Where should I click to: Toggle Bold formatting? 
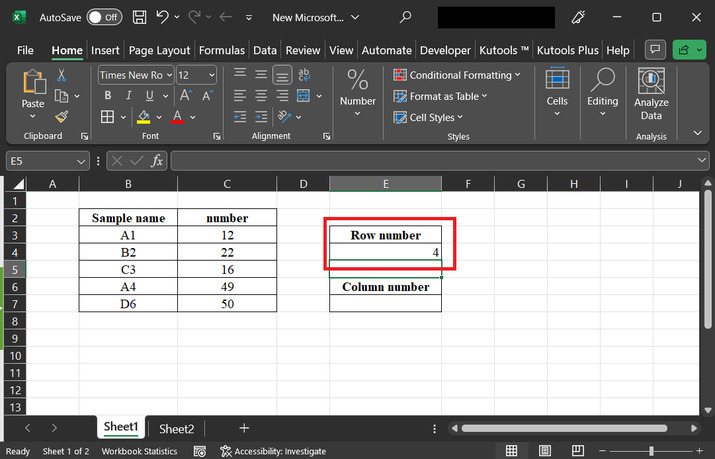coord(108,96)
